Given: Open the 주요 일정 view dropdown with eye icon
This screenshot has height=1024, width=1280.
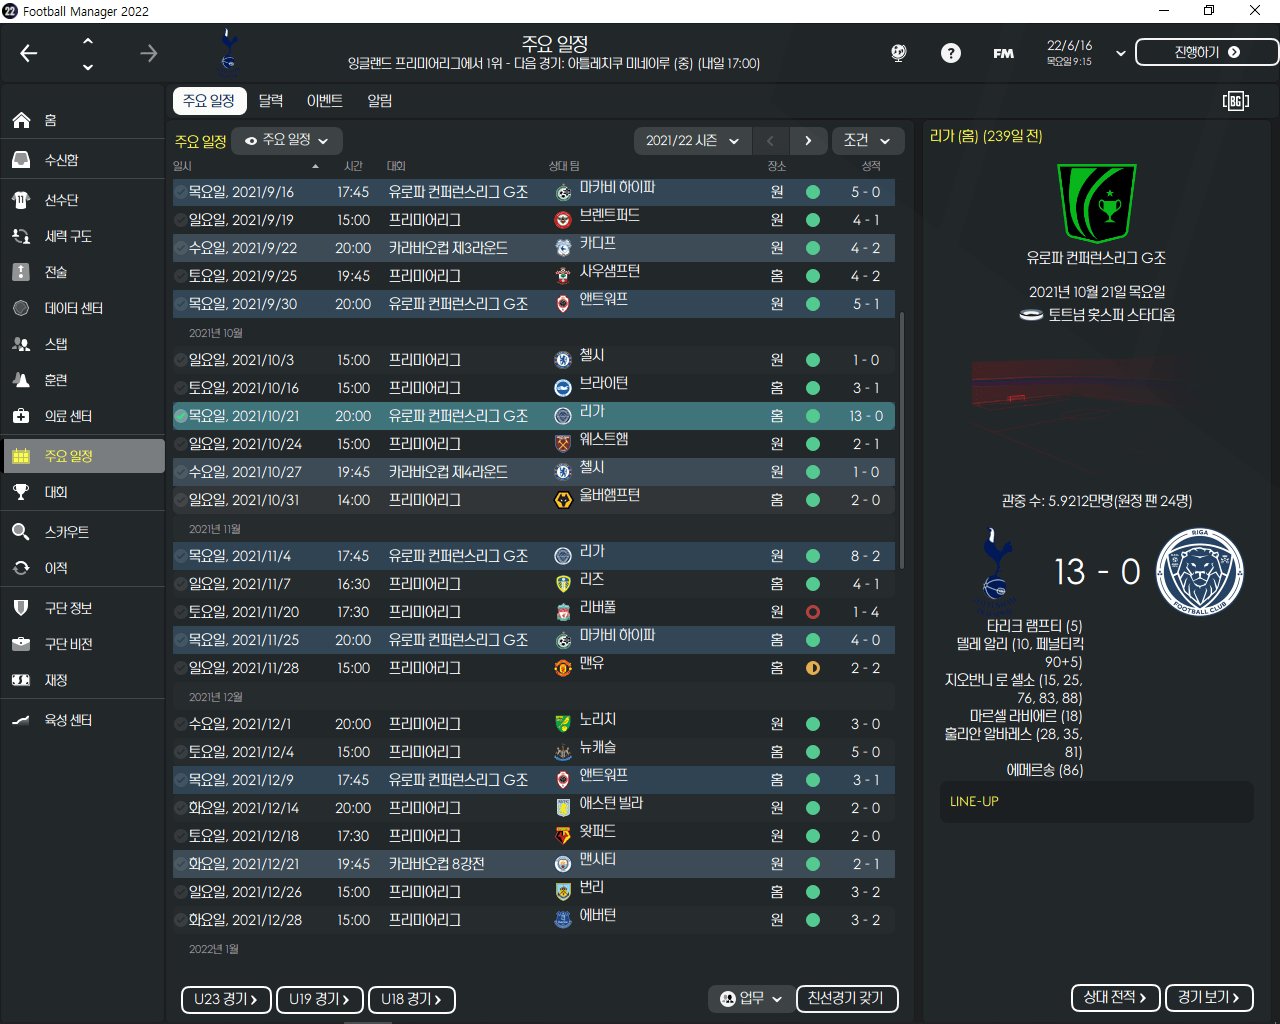Looking at the screenshot, I should click(286, 141).
